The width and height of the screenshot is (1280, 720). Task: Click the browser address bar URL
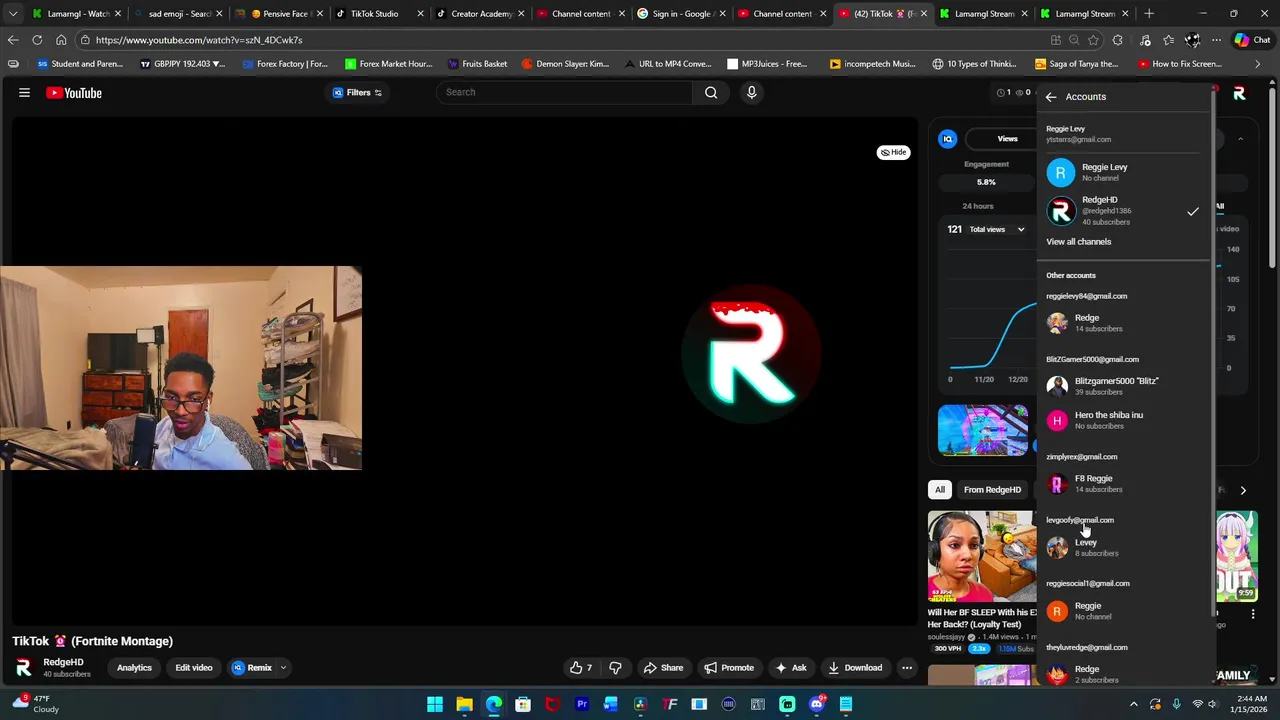point(199,40)
